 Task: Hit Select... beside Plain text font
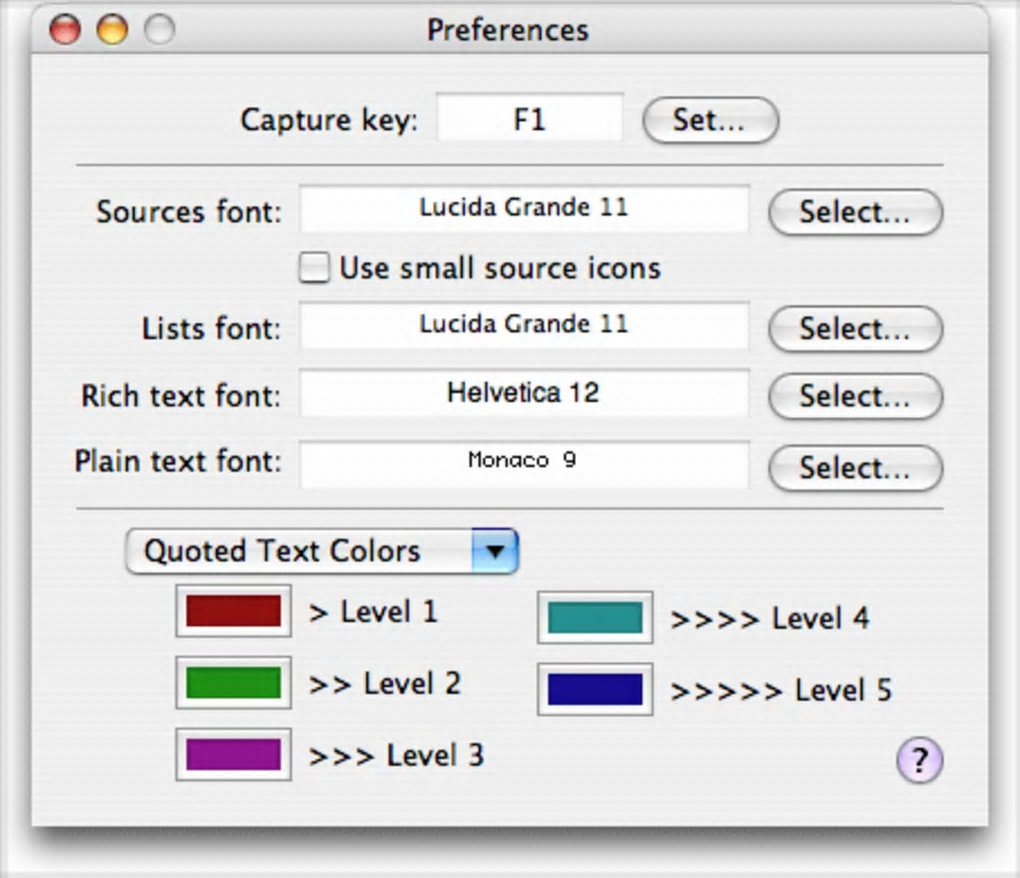click(855, 468)
